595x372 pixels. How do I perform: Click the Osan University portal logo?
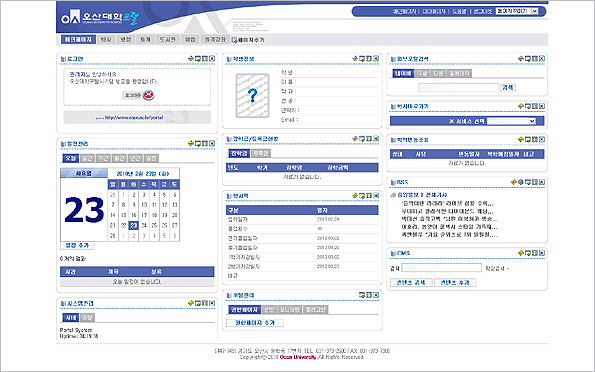click(x=100, y=18)
